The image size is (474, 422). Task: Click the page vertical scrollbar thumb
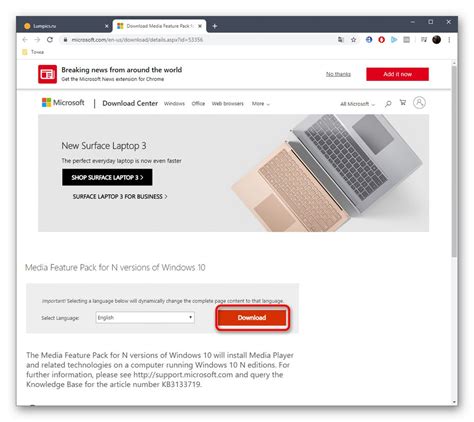454,162
